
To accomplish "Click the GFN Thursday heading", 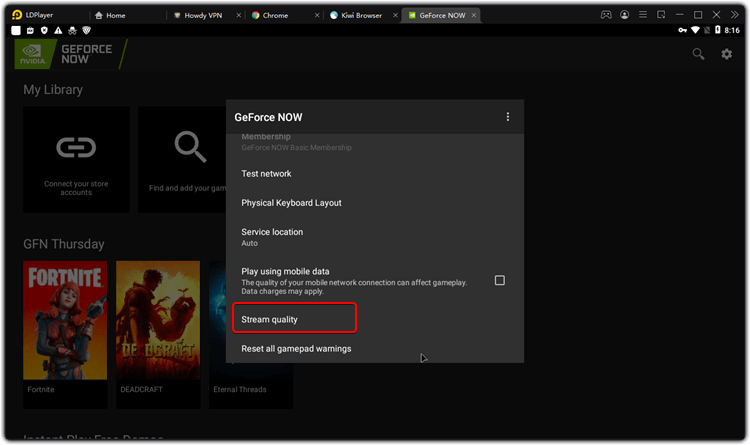I will pyautogui.click(x=64, y=244).
